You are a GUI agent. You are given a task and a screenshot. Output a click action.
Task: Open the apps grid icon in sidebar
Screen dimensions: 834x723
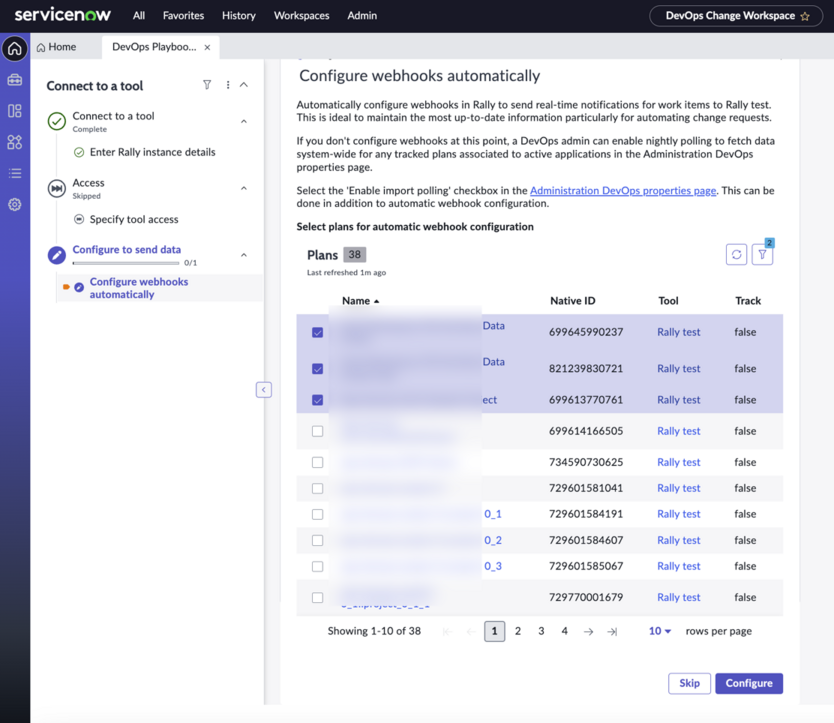[15, 142]
